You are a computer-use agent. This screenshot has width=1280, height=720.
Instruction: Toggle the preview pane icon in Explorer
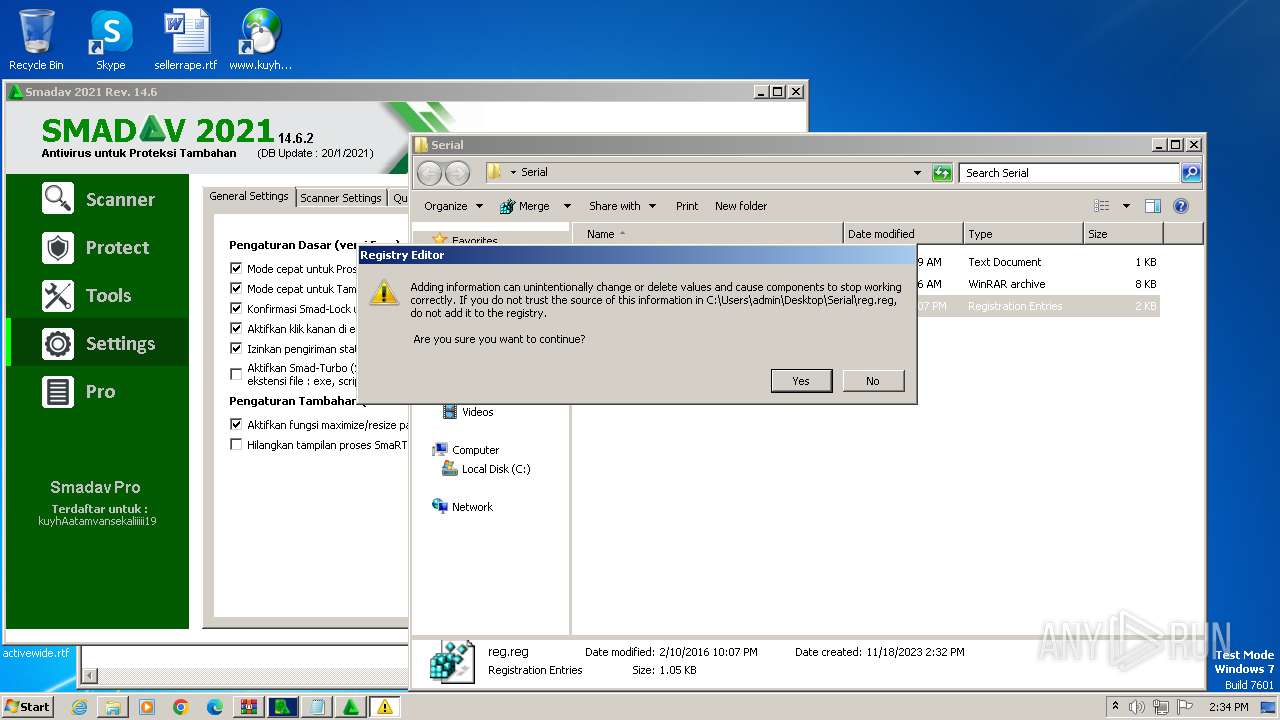point(1152,206)
